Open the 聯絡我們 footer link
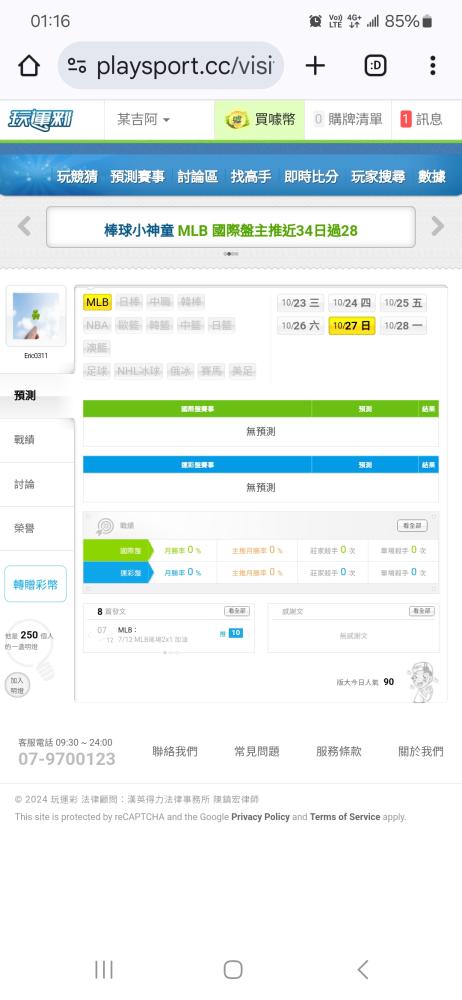The width and height of the screenshot is (462, 1000). coord(175,751)
